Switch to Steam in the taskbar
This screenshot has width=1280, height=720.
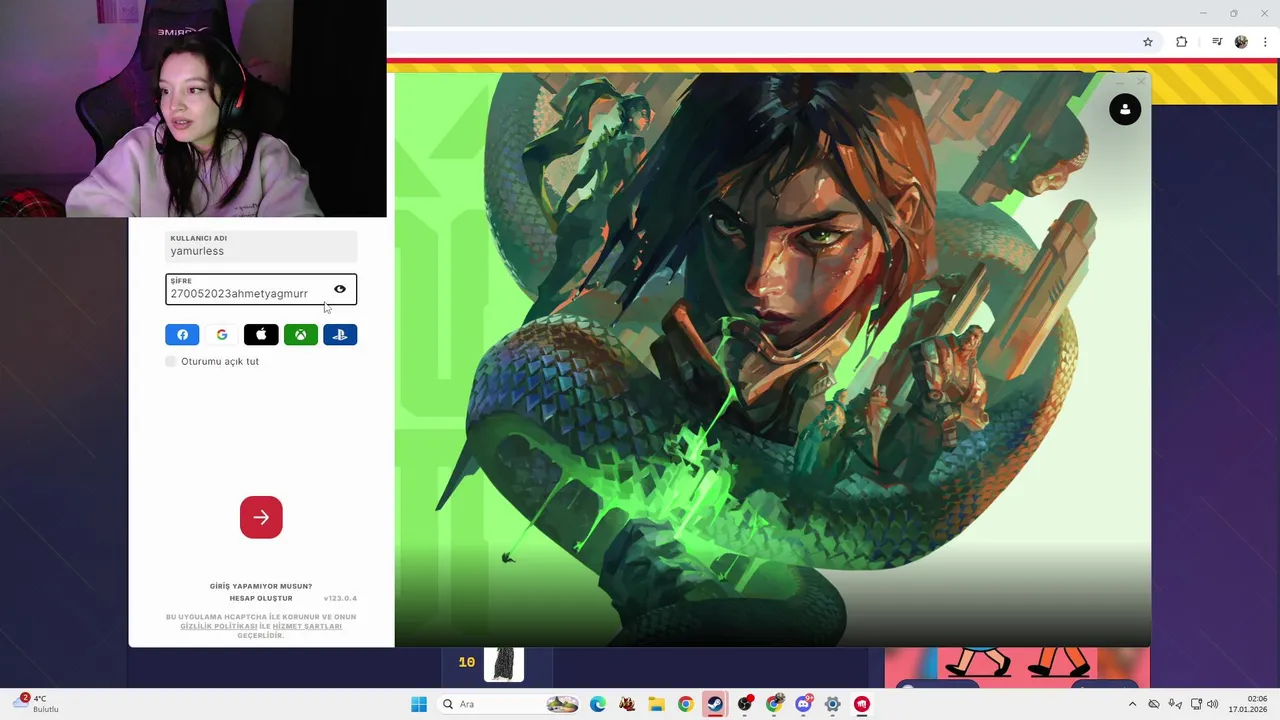(715, 704)
